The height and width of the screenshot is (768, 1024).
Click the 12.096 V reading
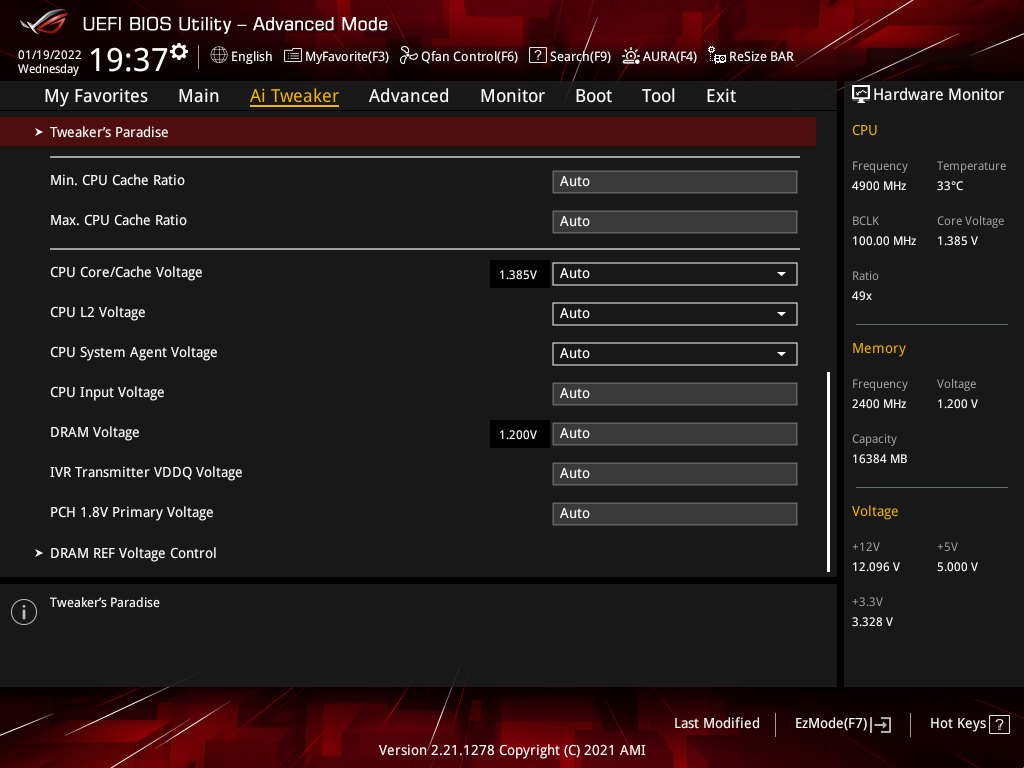[876, 567]
